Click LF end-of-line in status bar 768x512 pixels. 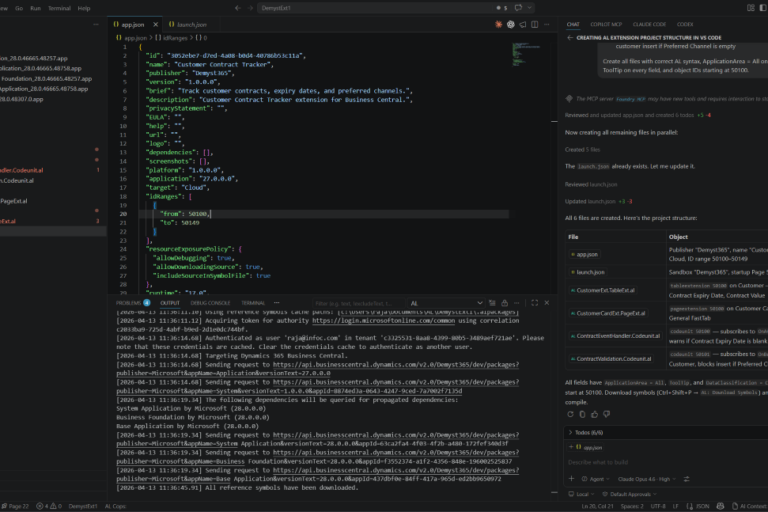(675, 506)
